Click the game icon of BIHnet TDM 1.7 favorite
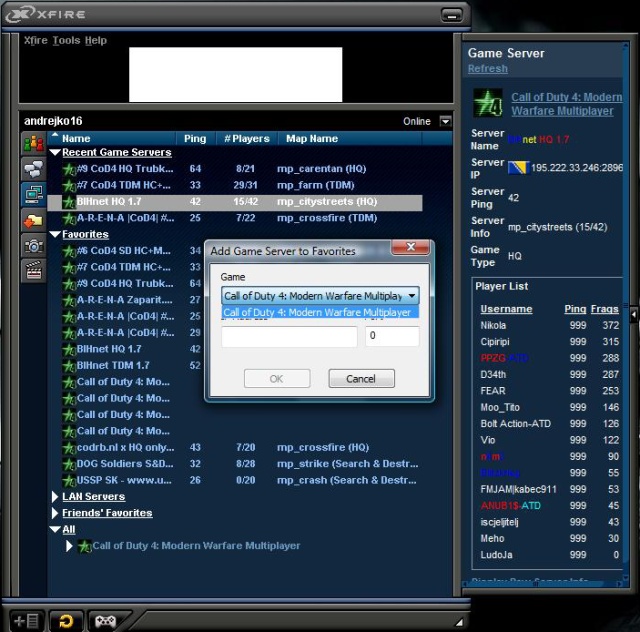 [x=69, y=366]
